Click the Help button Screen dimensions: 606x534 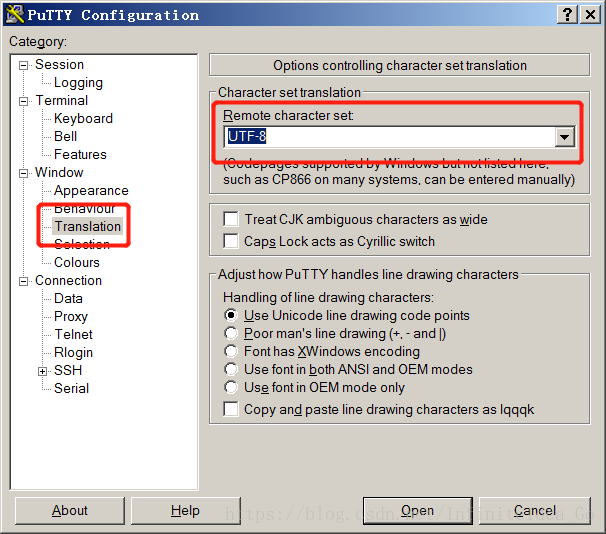point(186,511)
